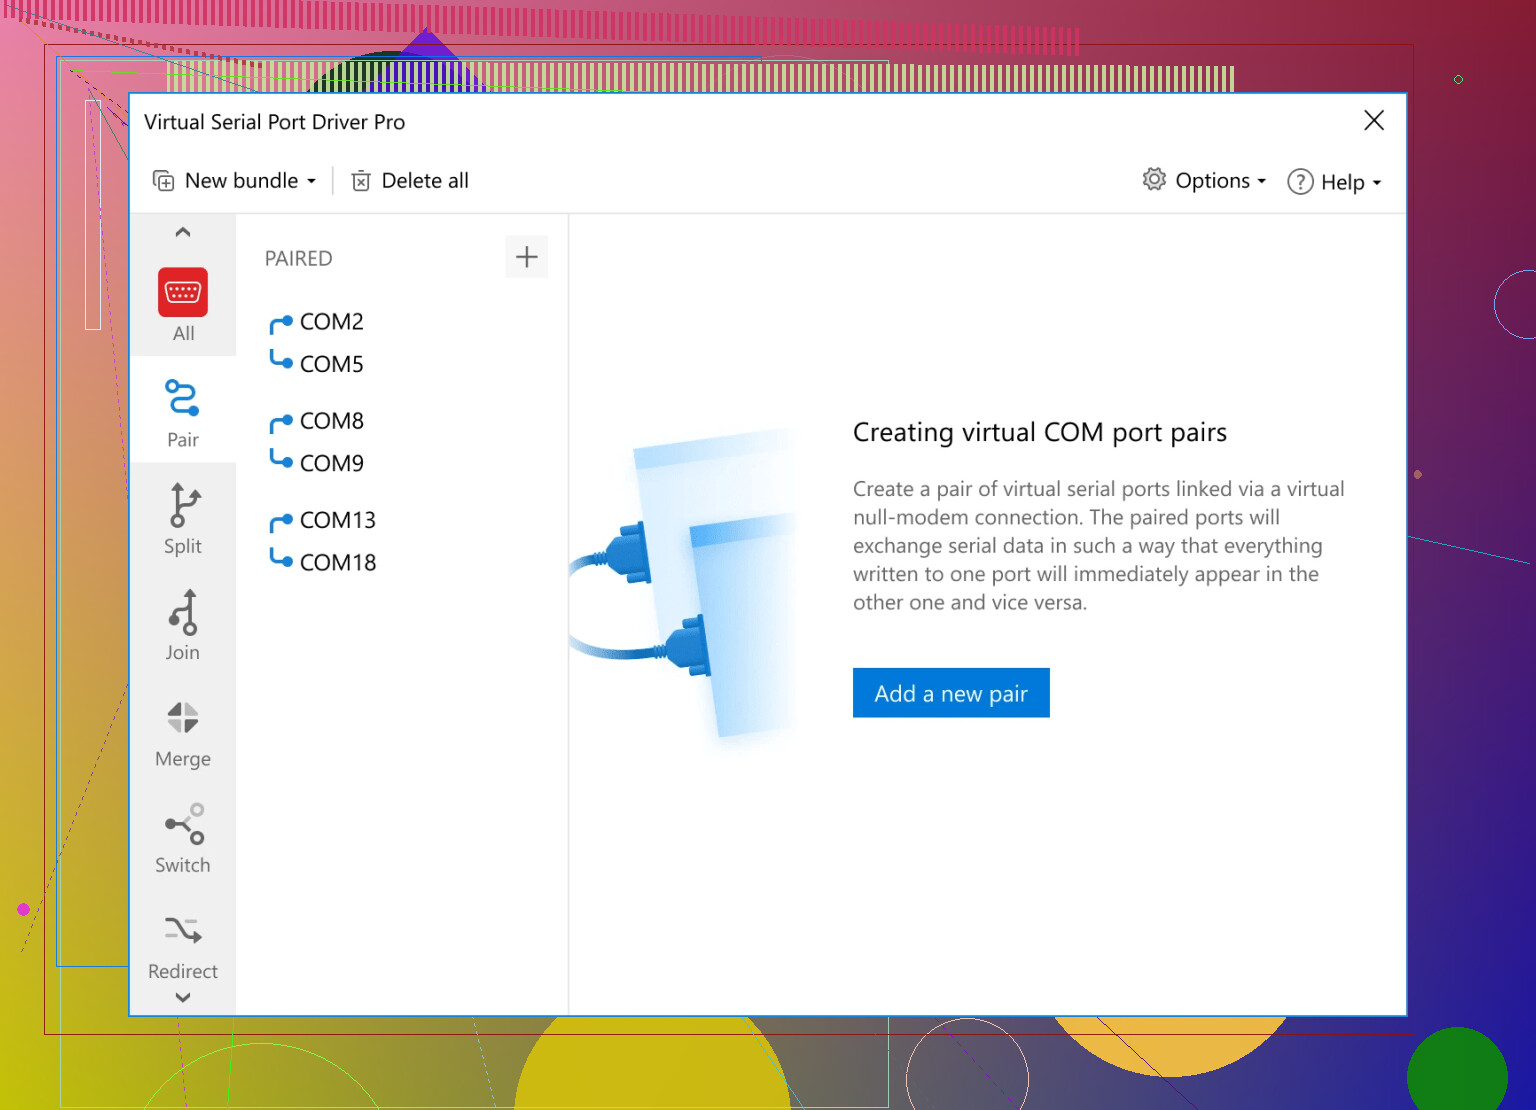Click the plus icon next to PAIRED
1536x1110 pixels.
(526, 258)
